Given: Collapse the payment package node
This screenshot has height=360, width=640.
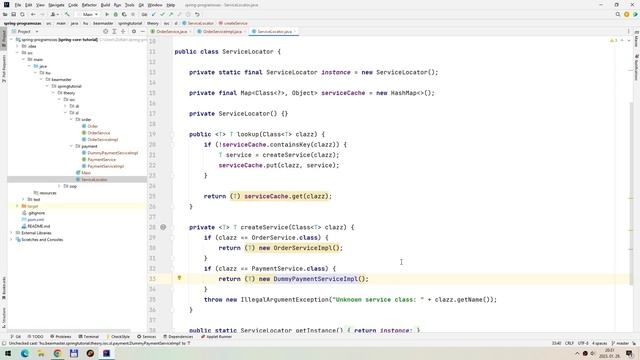Looking at the screenshot, I should [71, 146].
